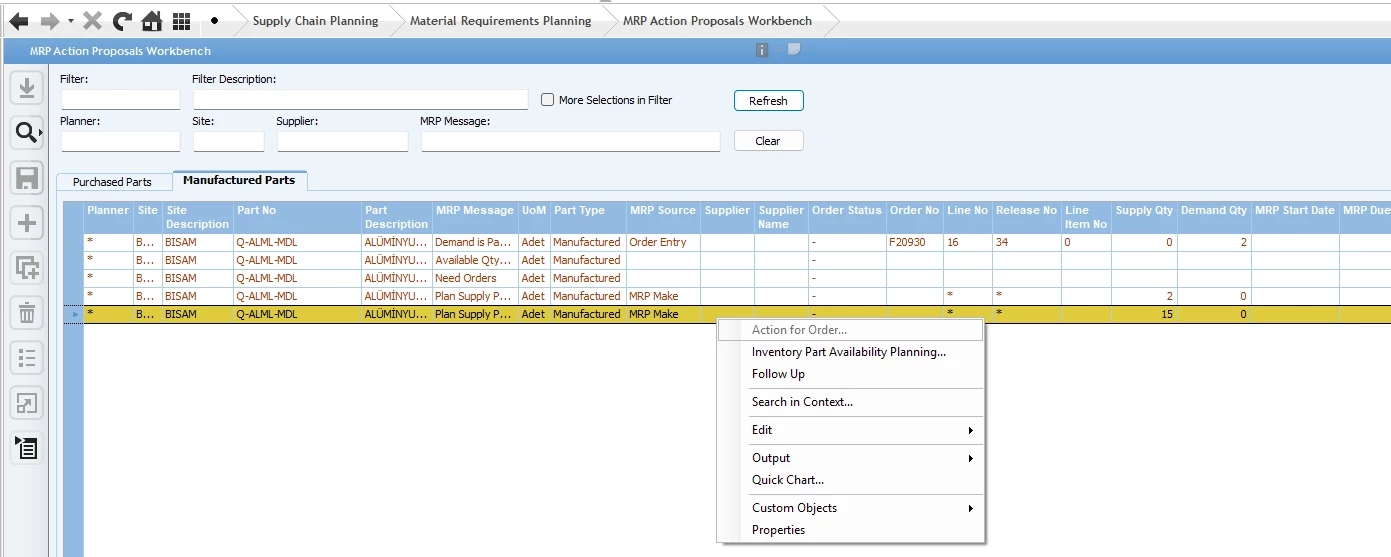This screenshot has width=1391, height=557.
Task: Click the plus new record icon
Action: pos(26,224)
